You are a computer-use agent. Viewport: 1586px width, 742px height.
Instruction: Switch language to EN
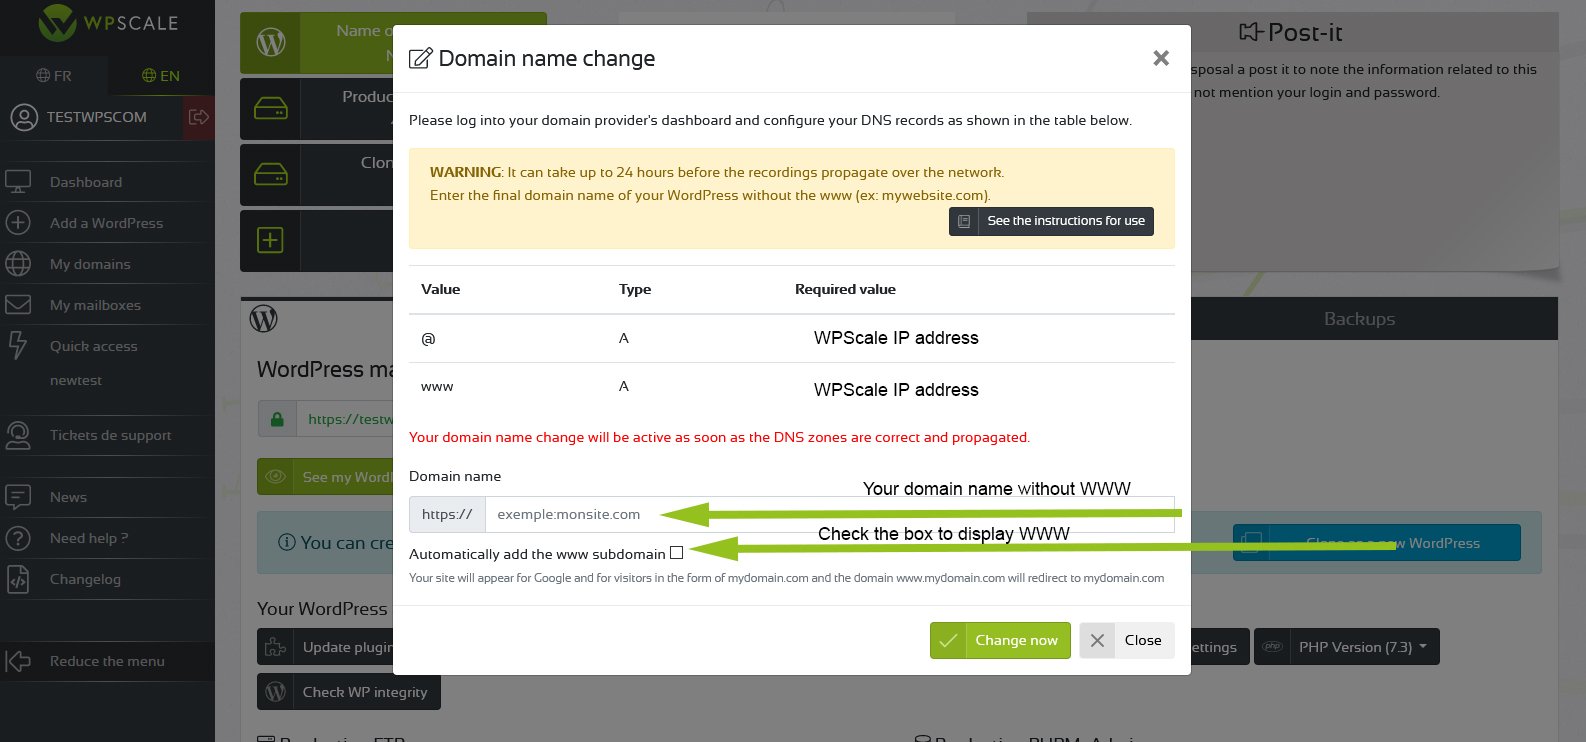point(161,76)
